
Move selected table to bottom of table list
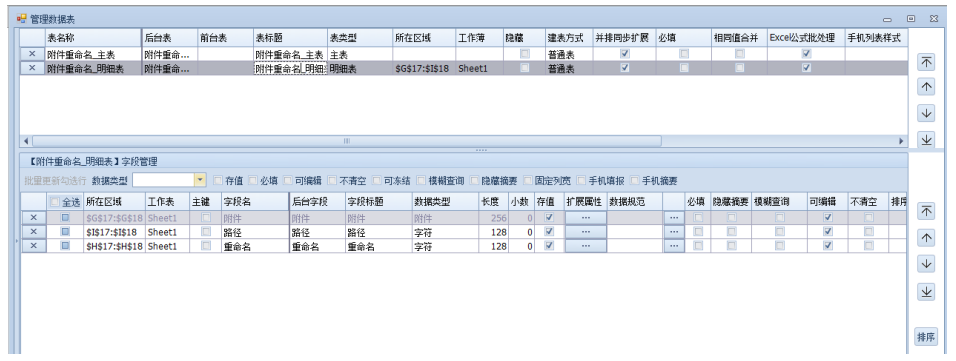(x=926, y=139)
